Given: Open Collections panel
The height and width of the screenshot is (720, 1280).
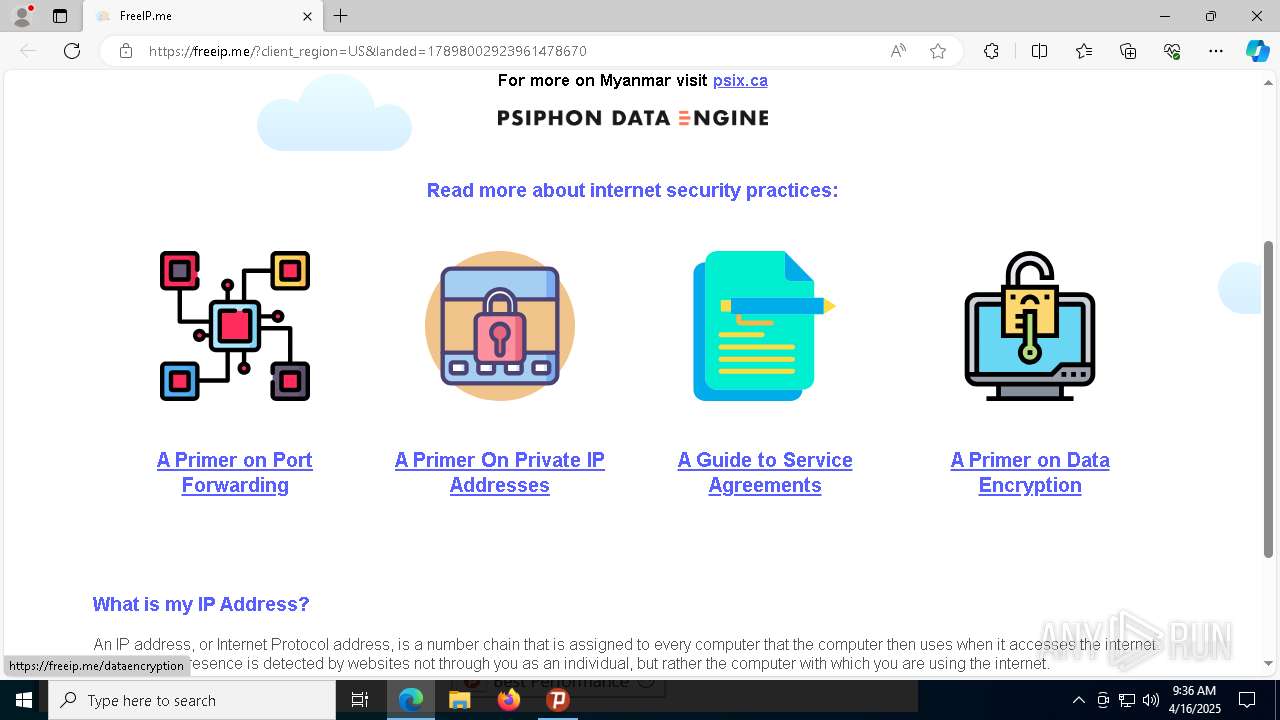Looking at the screenshot, I should pyautogui.click(x=1128, y=51).
